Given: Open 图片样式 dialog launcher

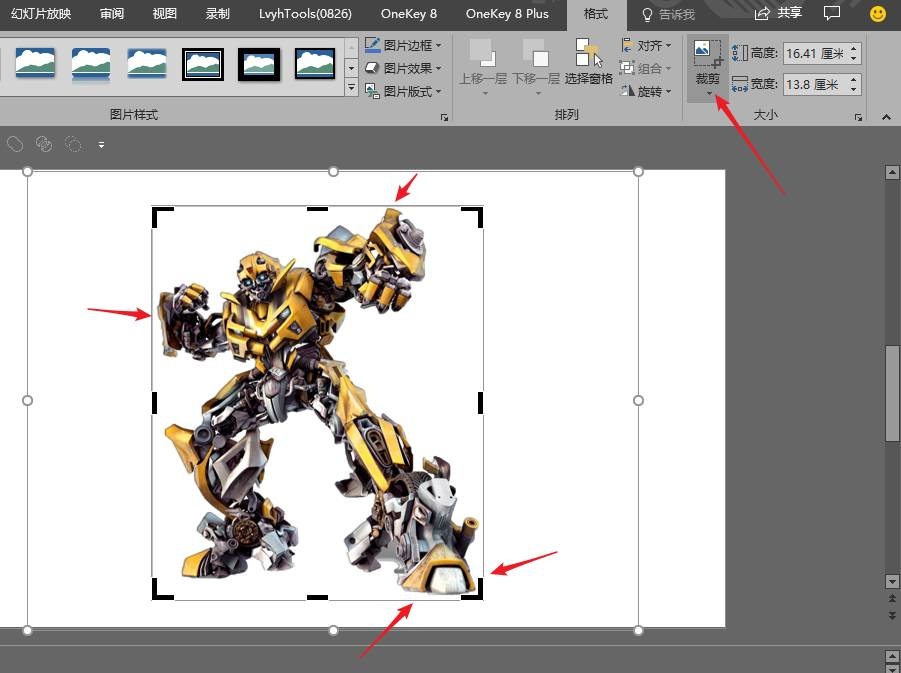Looking at the screenshot, I should [444, 117].
